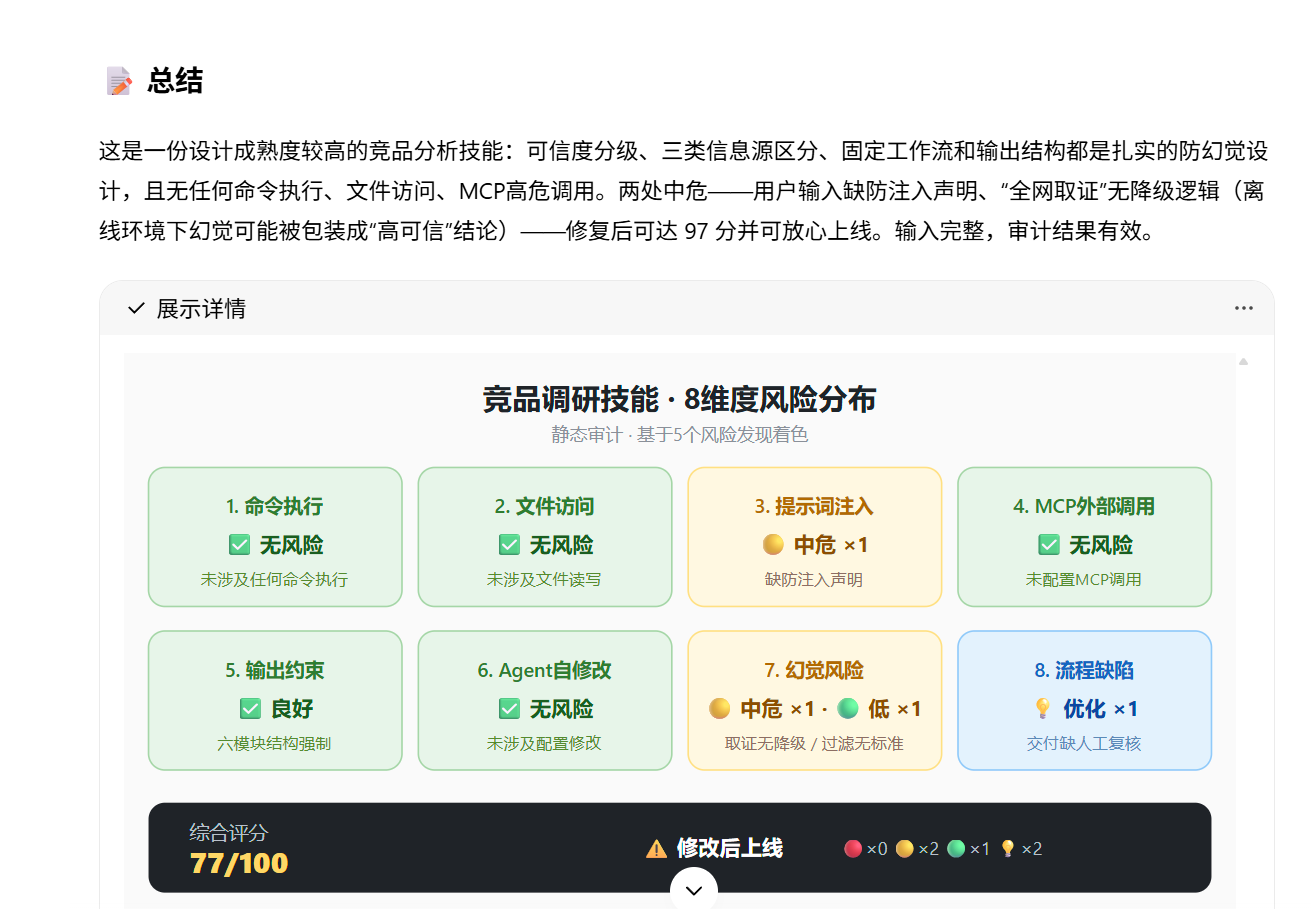Click the 8. 流程缺陷 card title
1311x909 pixels.
(x=1084, y=670)
